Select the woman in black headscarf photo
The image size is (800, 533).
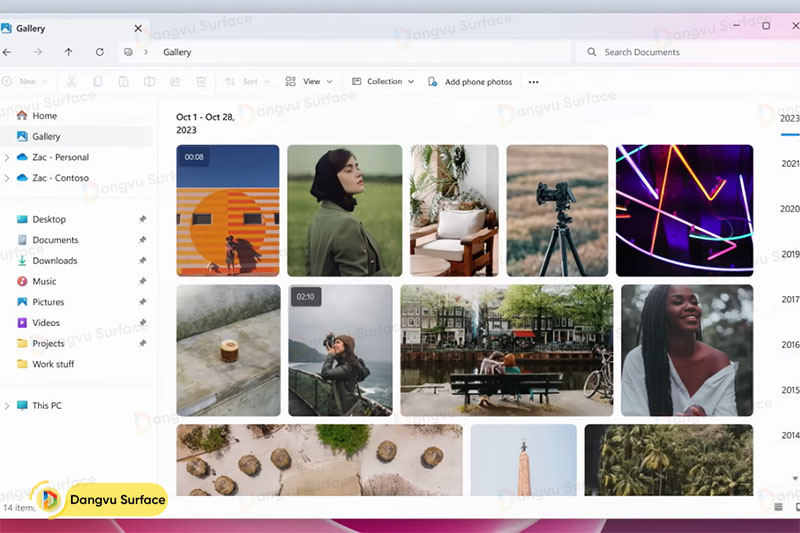pos(344,211)
